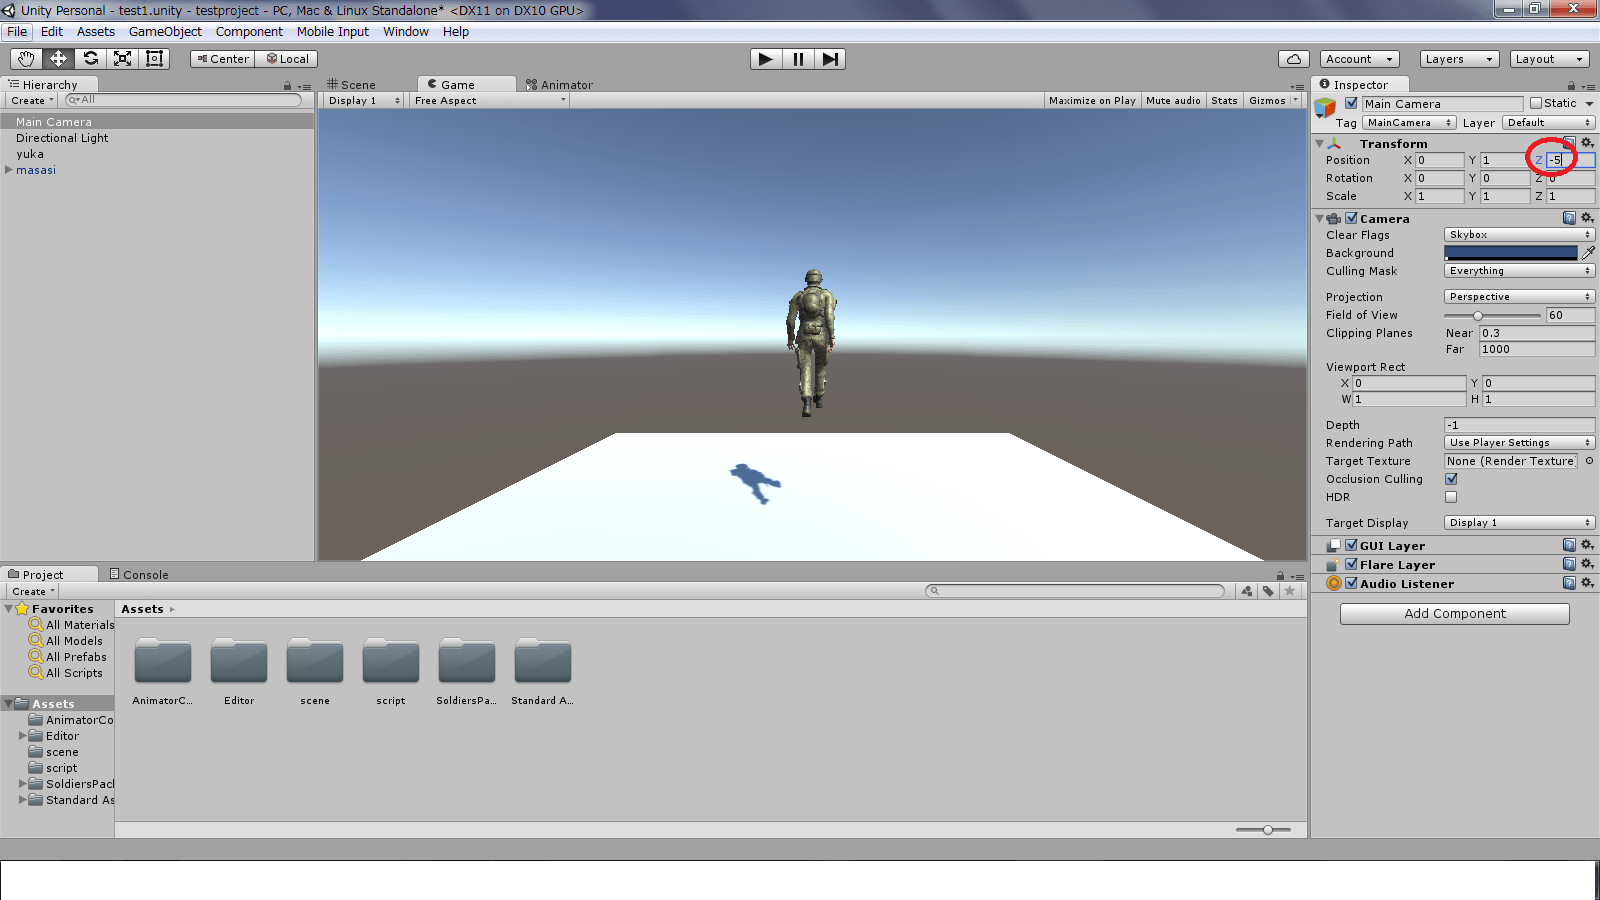Screen dimensions: 1600x900
Task: Open Flare Layer gear menu
Action: click(1587, 564)
